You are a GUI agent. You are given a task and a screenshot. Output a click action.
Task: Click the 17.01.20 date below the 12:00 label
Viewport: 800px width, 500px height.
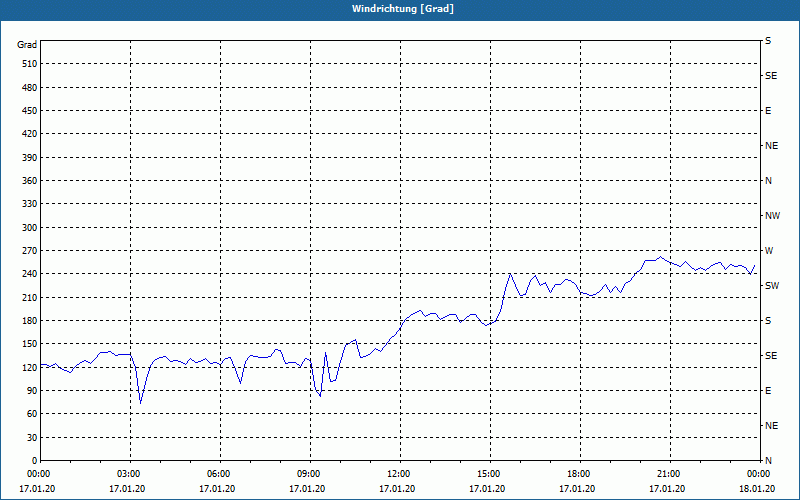pyautogui.click(x=397, y=489)
